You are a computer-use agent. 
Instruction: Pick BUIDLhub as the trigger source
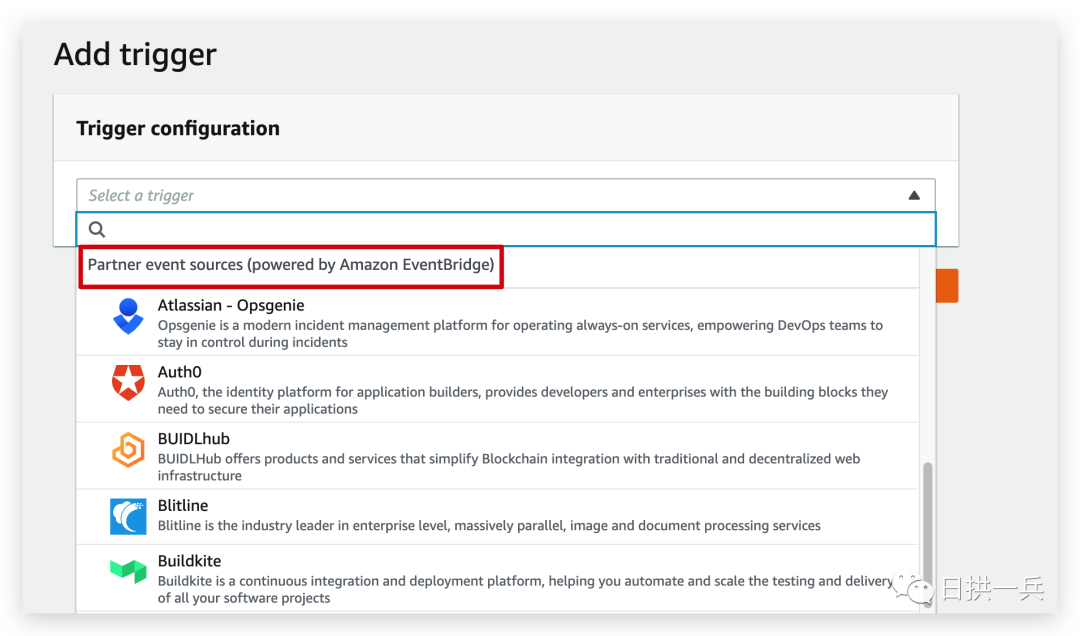[x=194, y=439]
